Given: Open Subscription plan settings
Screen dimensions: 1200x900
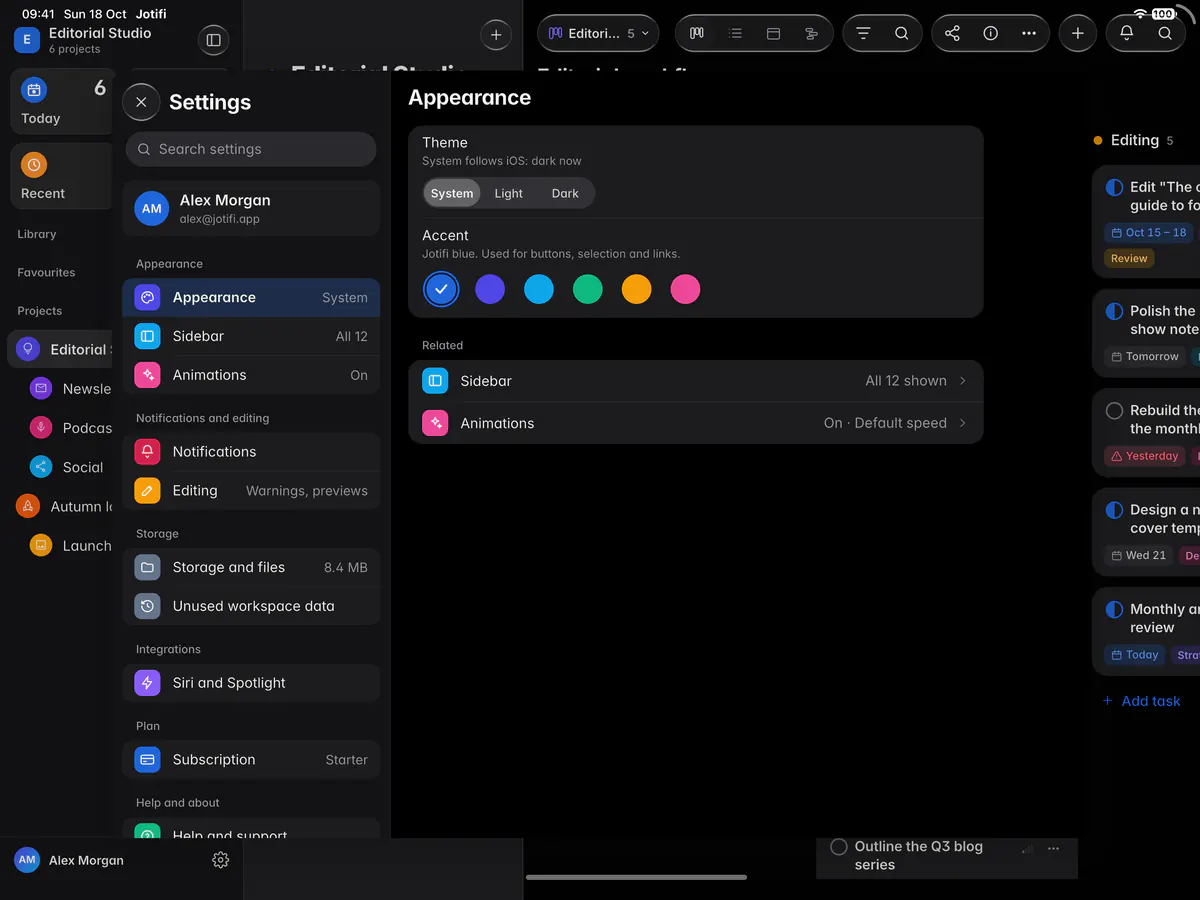Looking at the screenshot, I should point(251,760).
